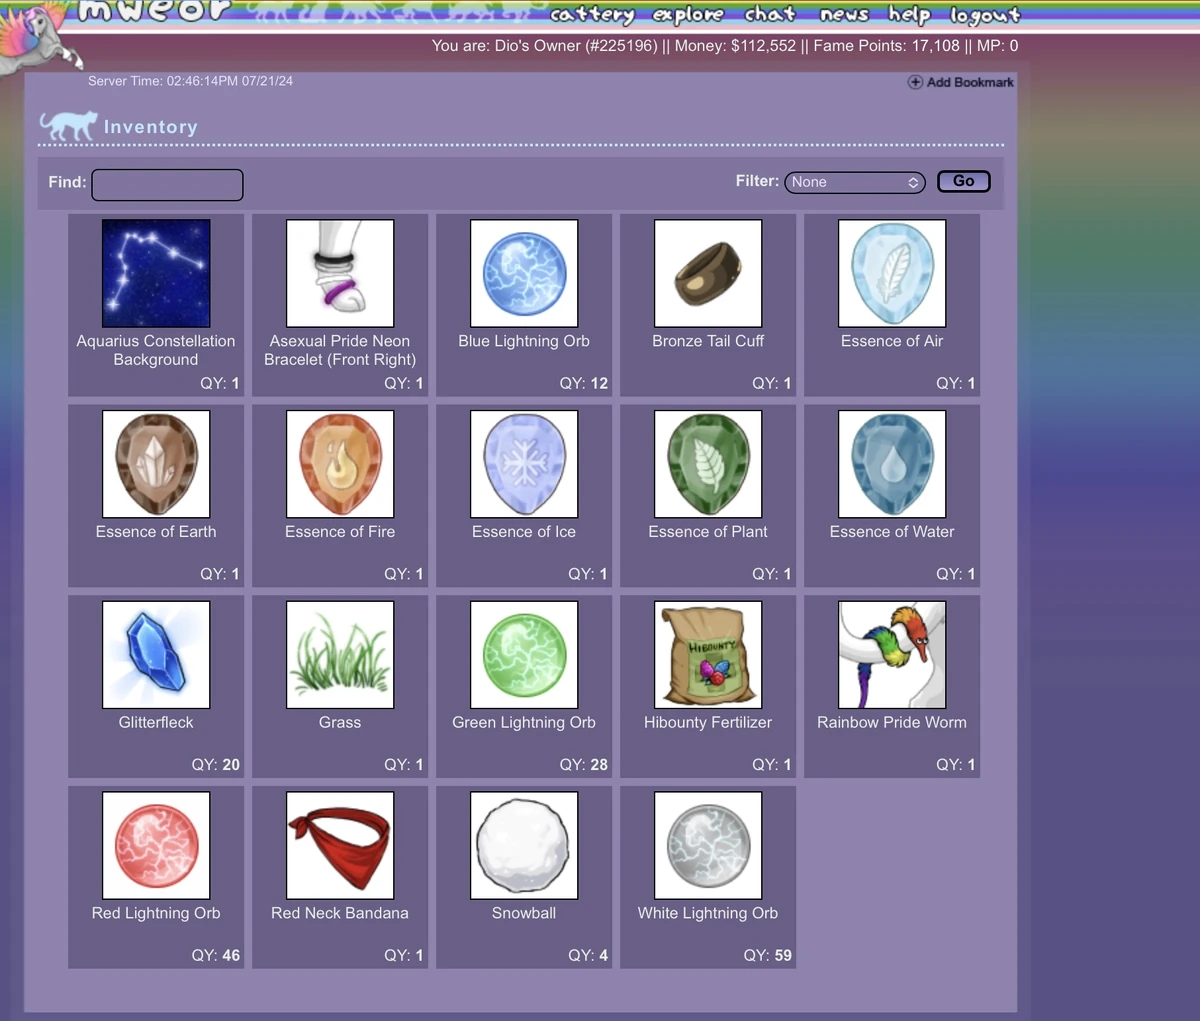Click the Blue Lightning Orb item icon
This screenshot has width=1200, height=1021.
[523, 273]
